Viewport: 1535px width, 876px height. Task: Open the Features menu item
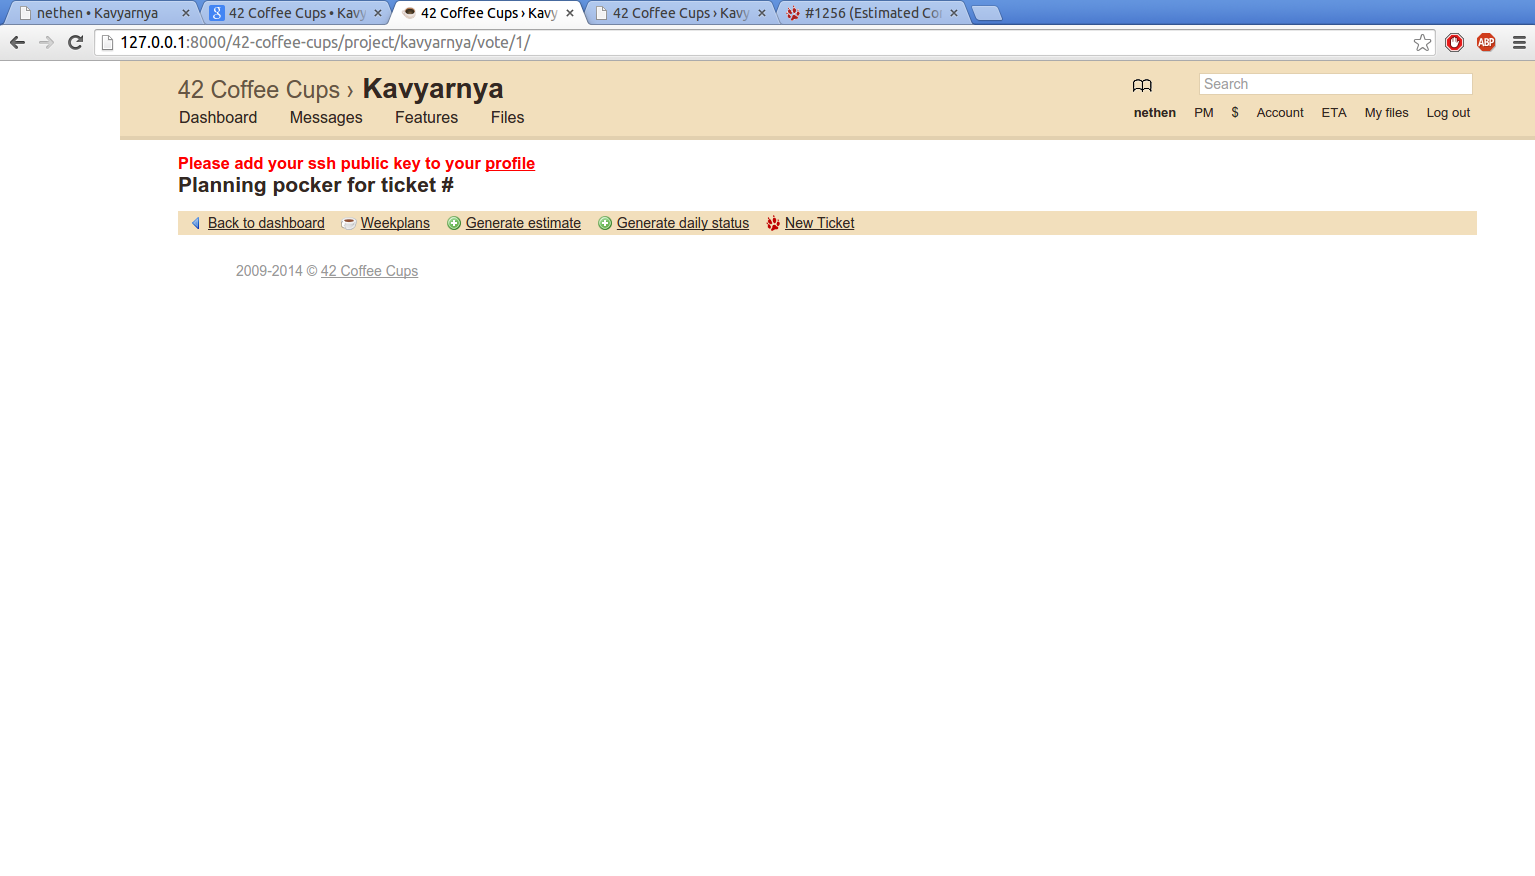(x=426, y=117)
